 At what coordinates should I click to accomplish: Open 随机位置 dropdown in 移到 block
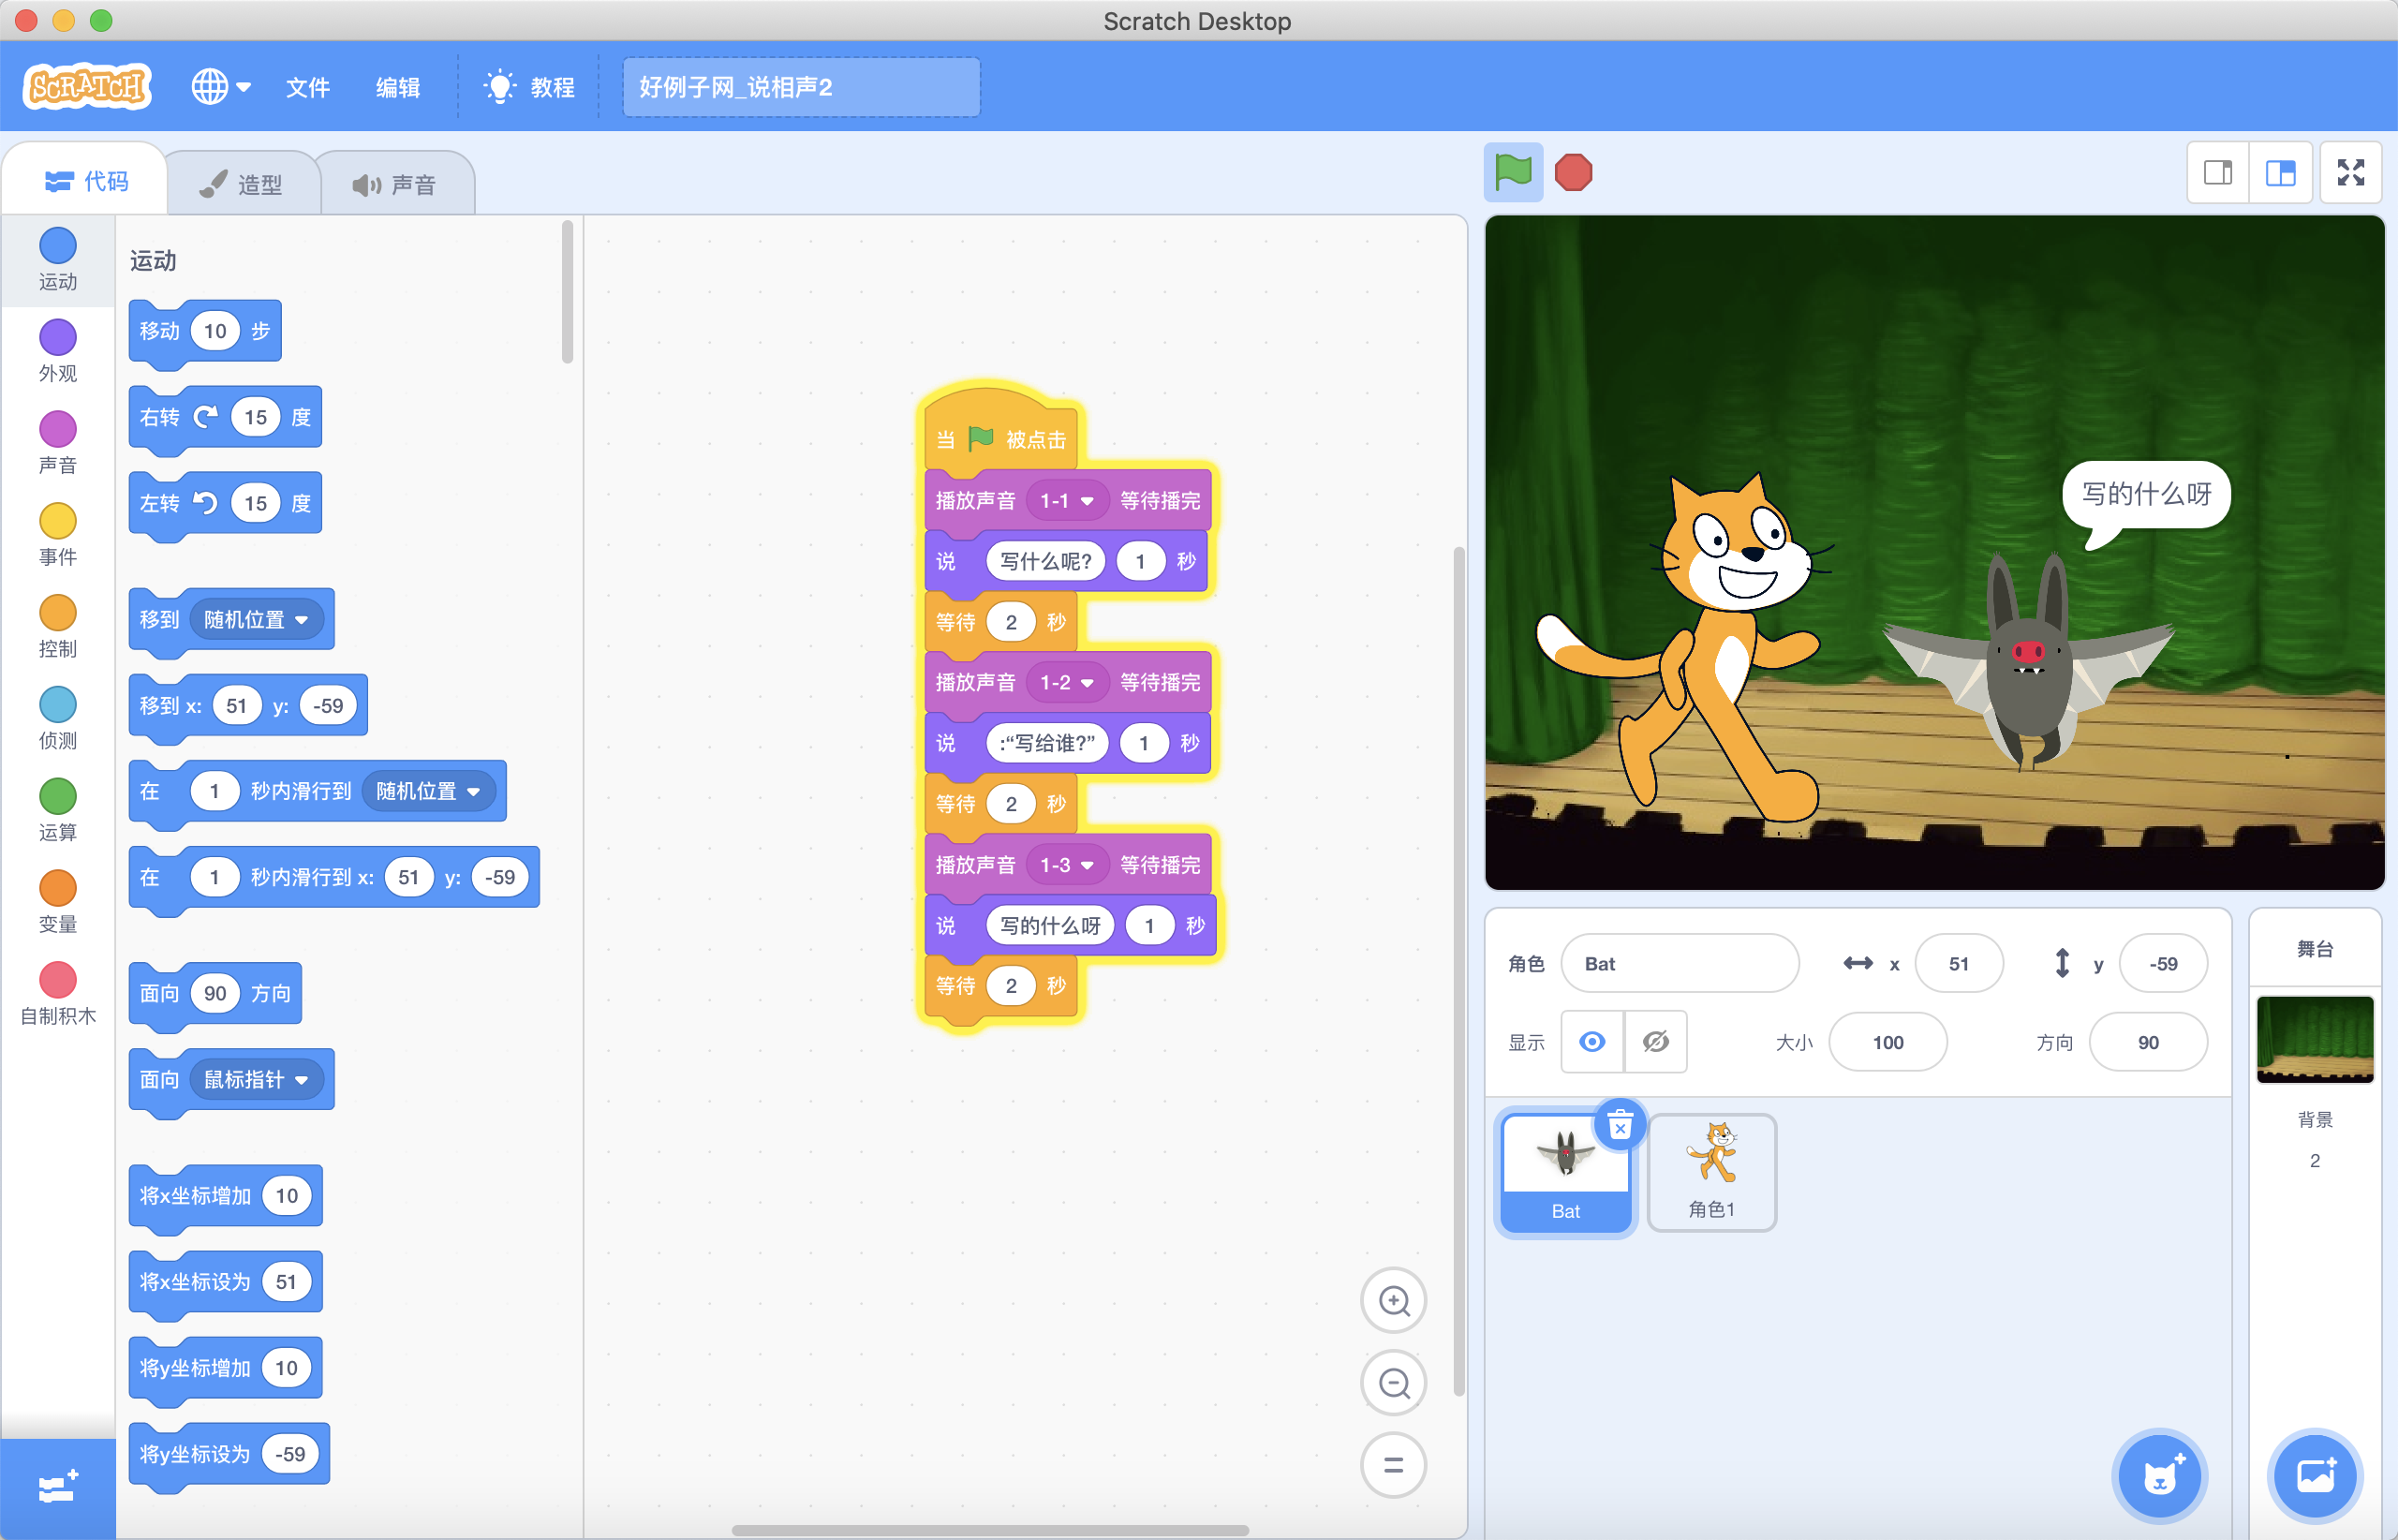[x=256, y=619]
